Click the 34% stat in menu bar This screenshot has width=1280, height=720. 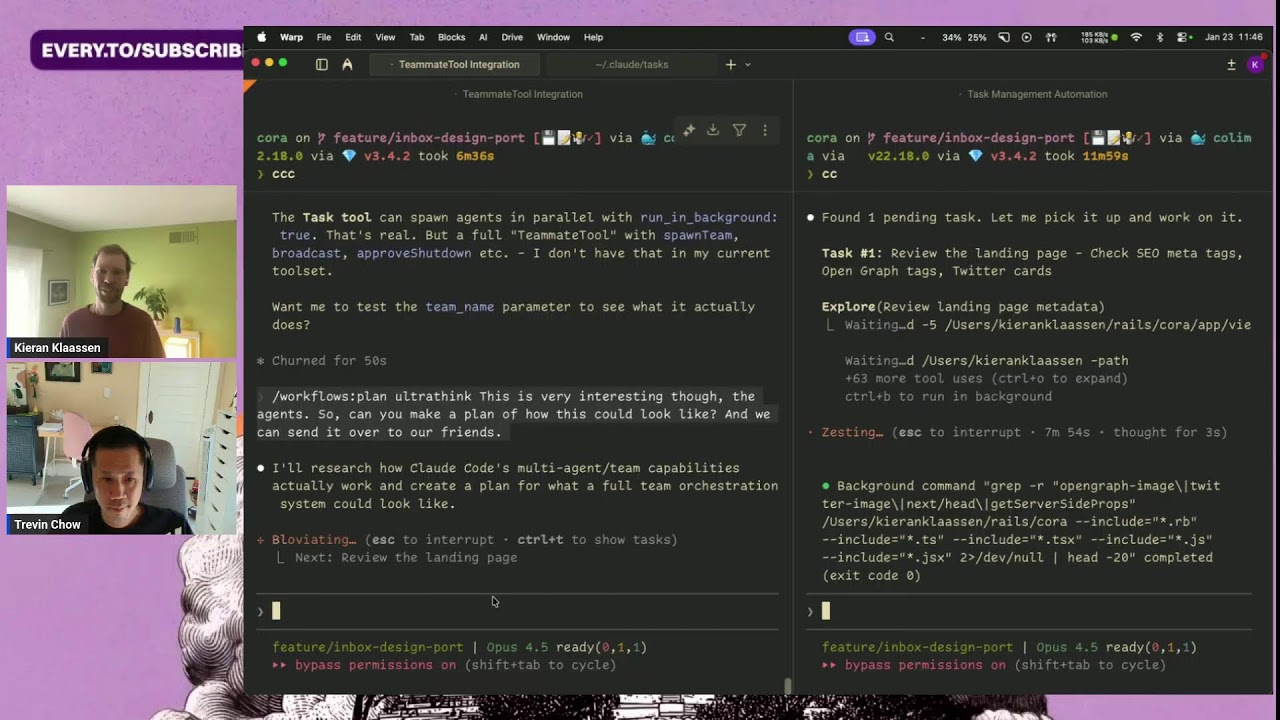(x=951, y=37)
